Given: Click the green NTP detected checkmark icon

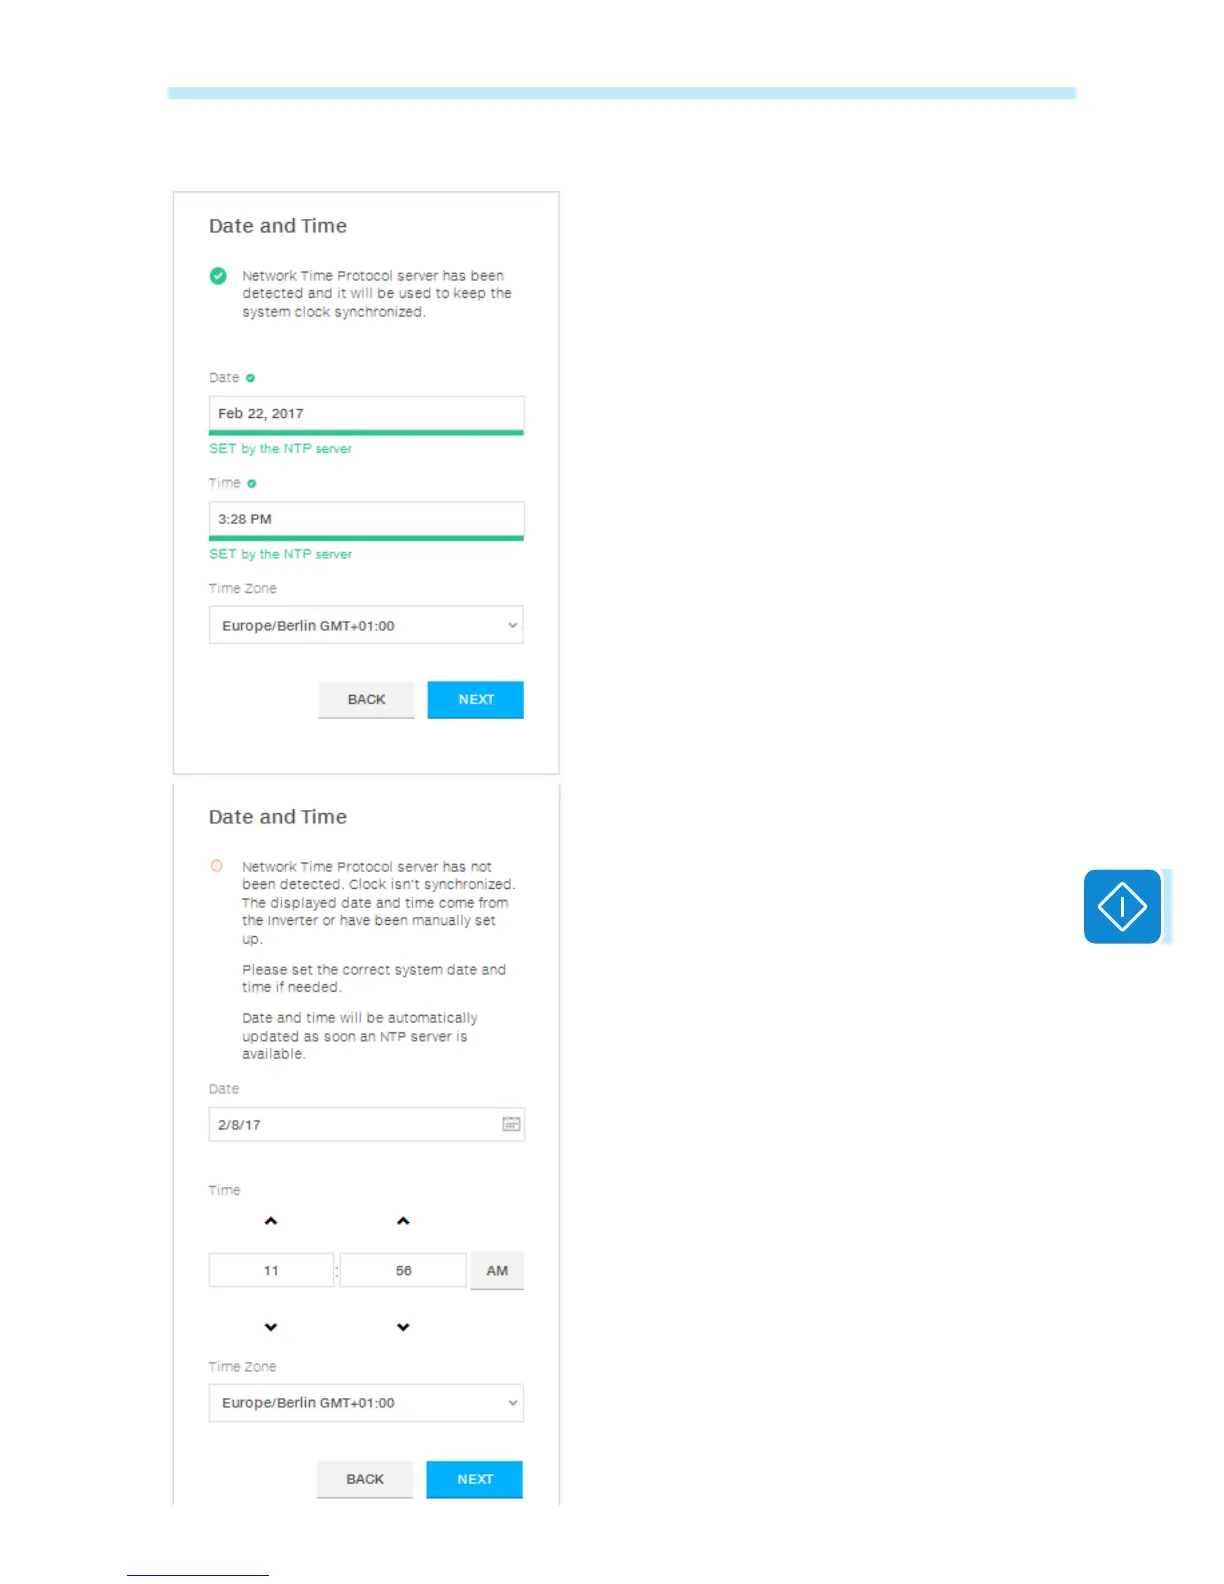Looking at the screenshot, I should pyautogui.click(x=218, y=276).
